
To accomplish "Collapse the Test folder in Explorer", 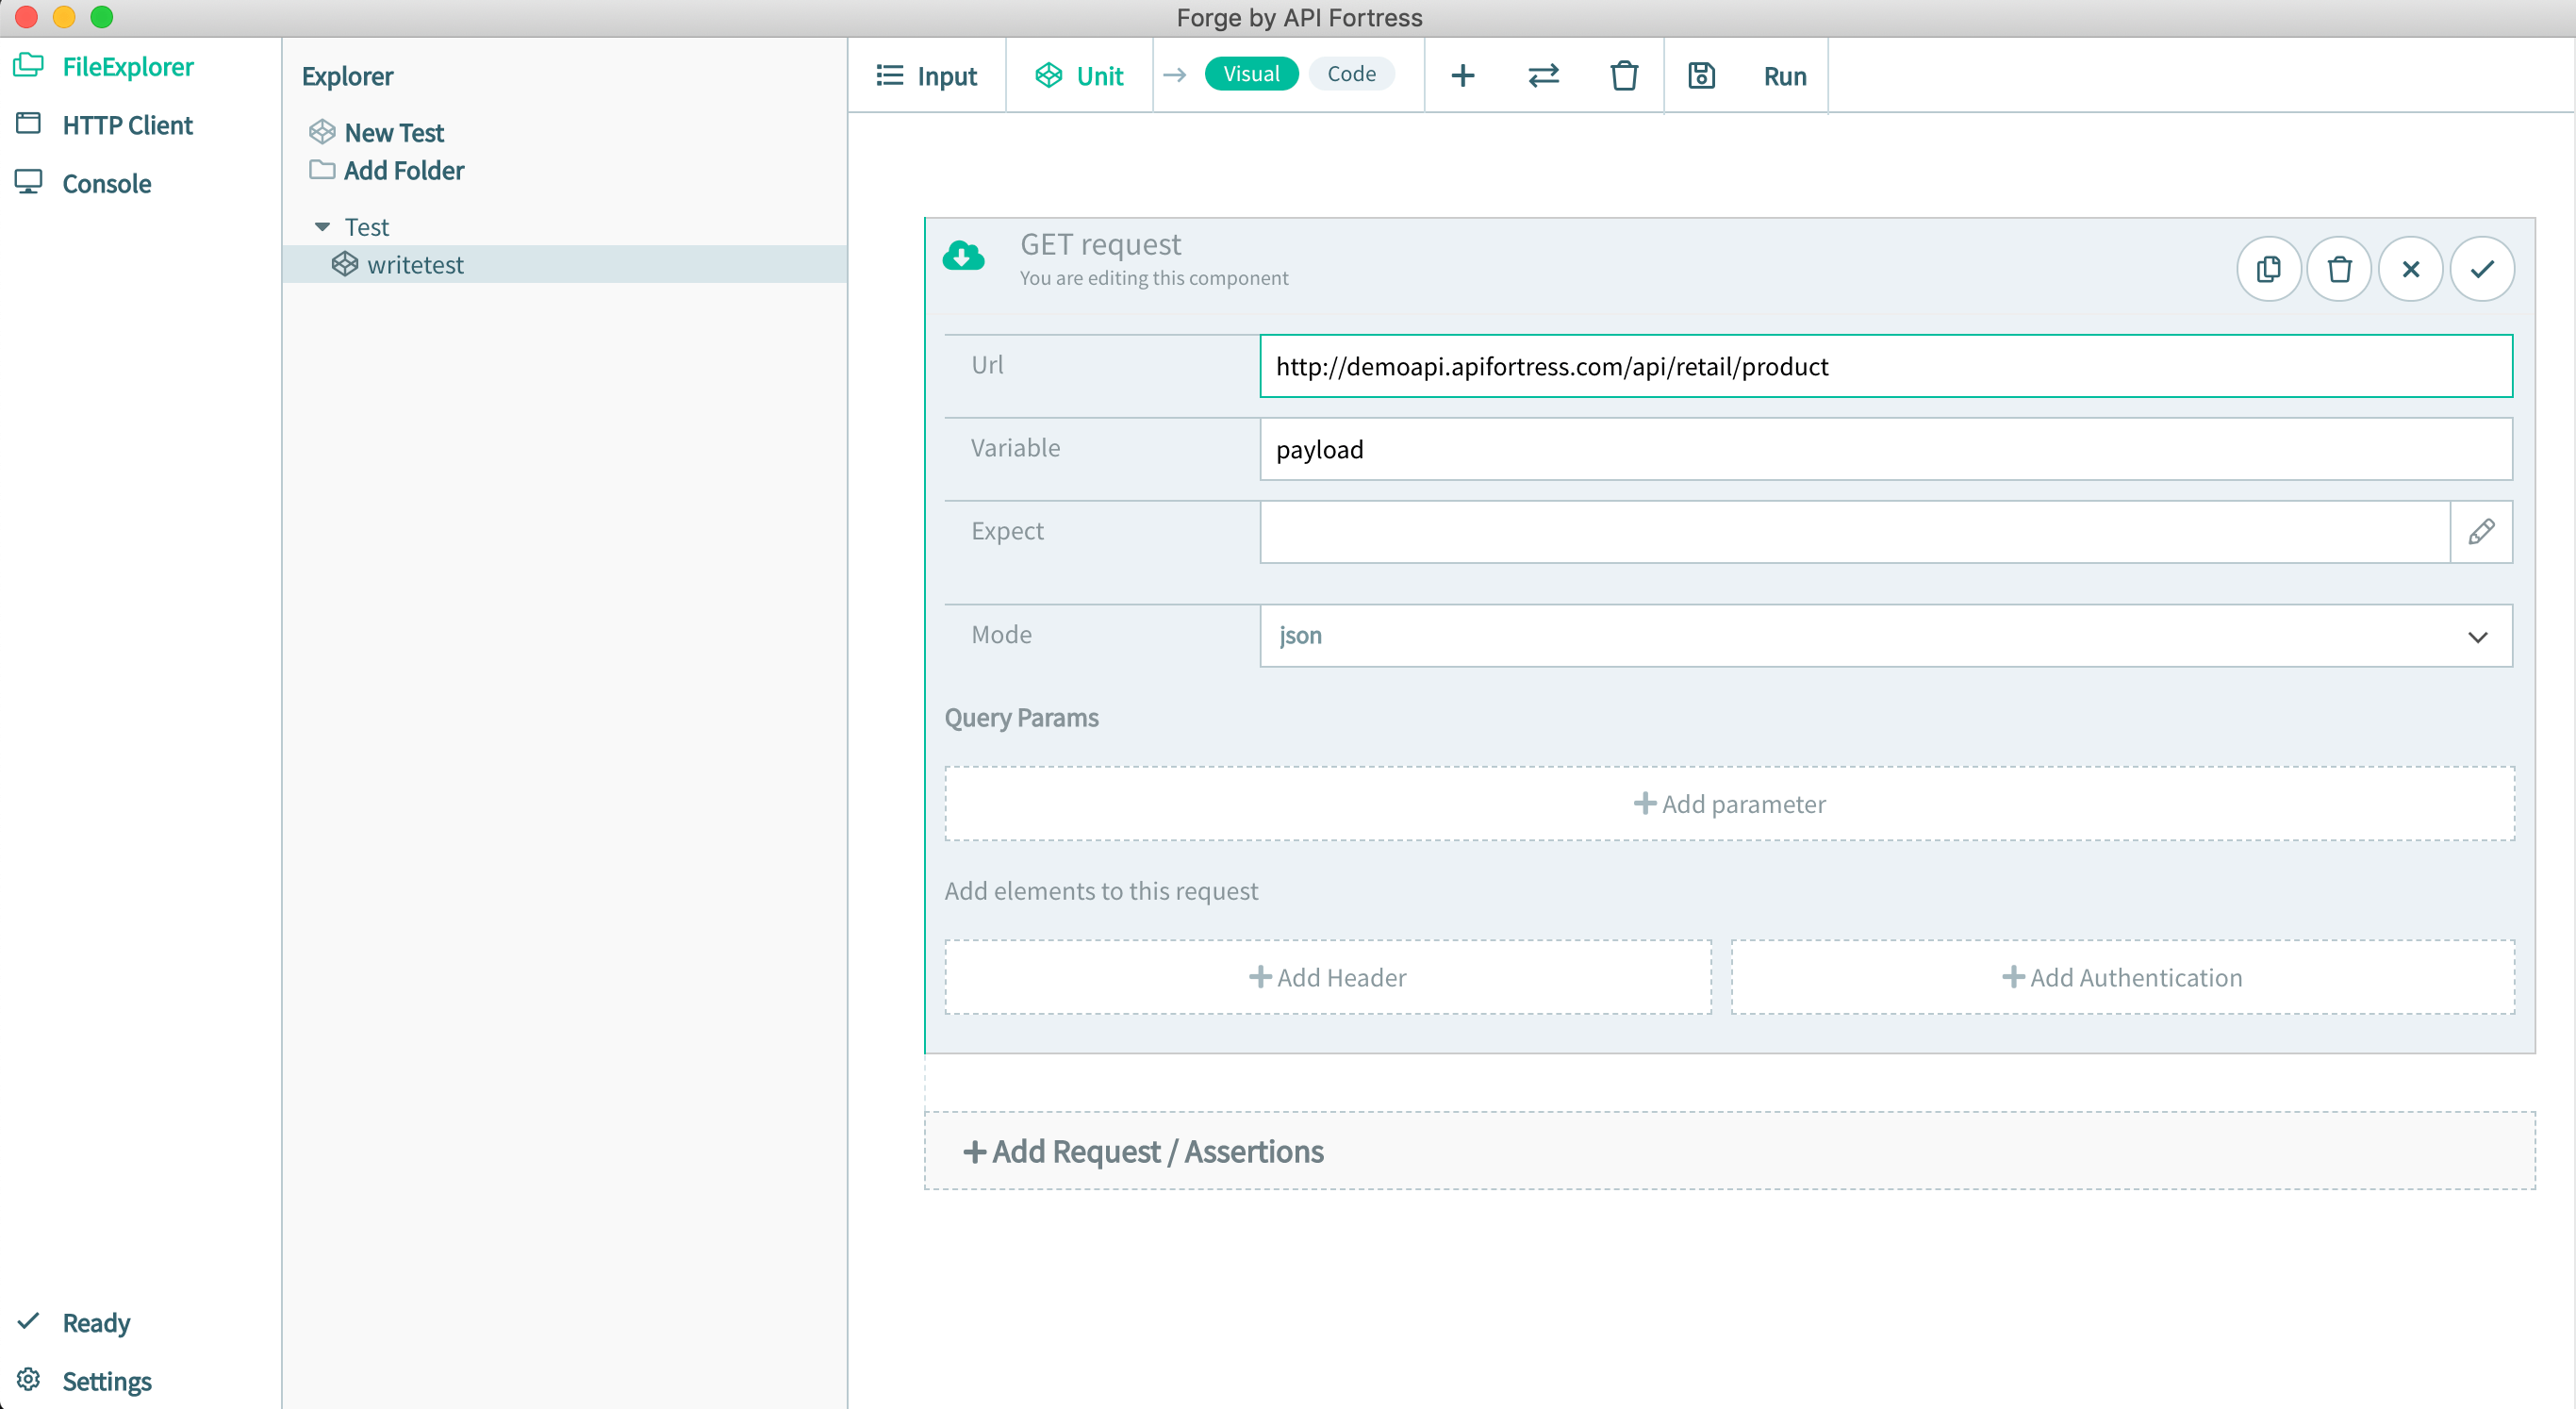I will tap(321, 226).
